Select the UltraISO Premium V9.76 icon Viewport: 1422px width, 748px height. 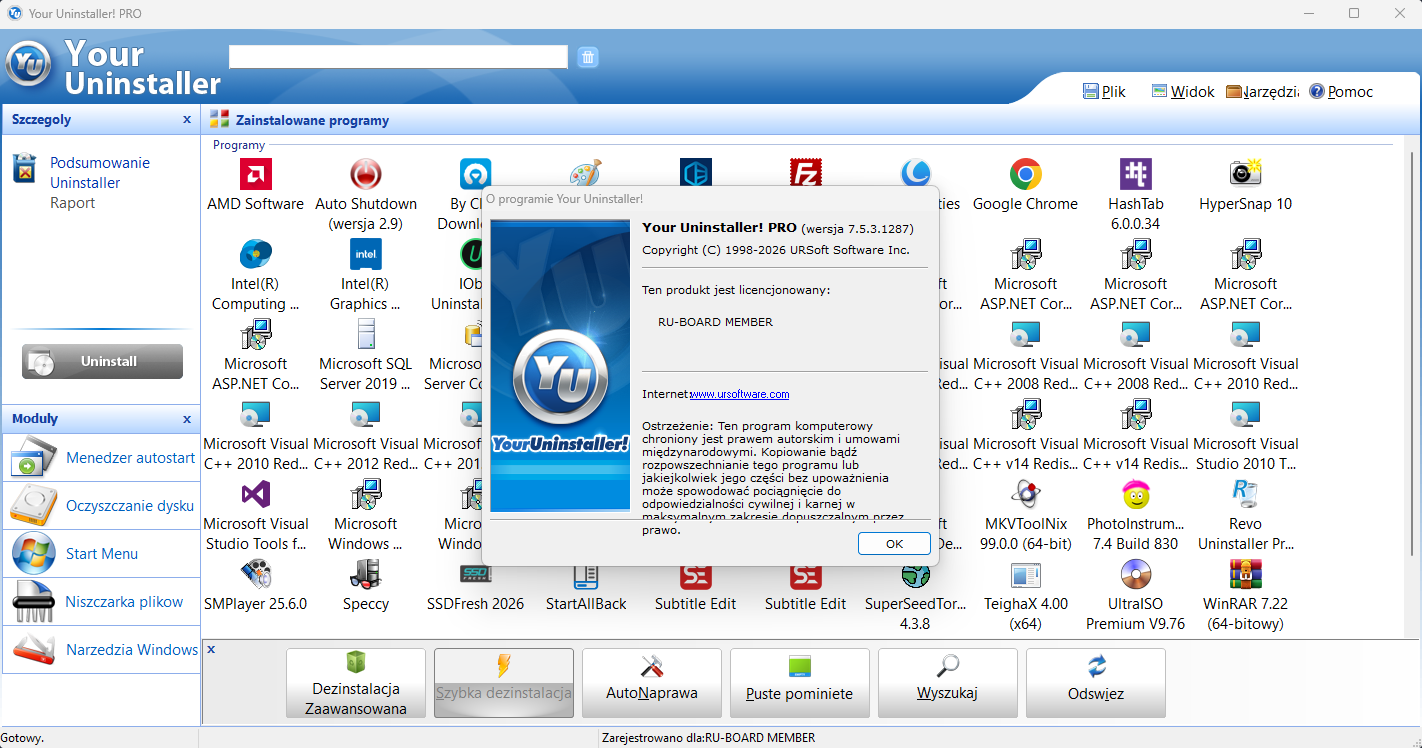point(1135,574)
